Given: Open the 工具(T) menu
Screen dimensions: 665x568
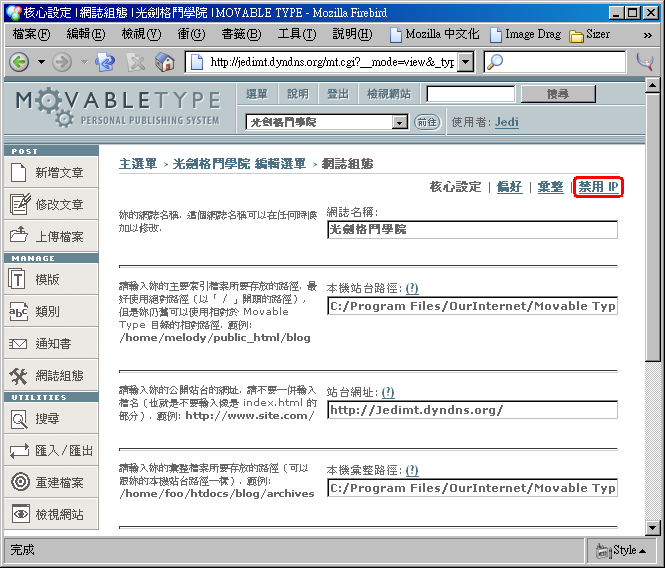Looking at the screenshot, I should [x=297, y=34].
